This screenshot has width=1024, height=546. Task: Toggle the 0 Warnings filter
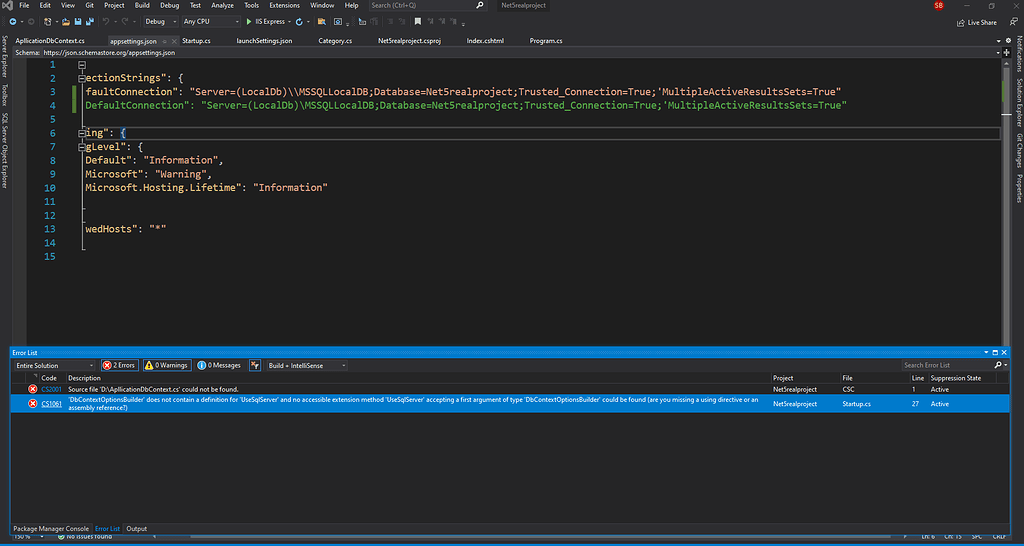coord(167,365)
